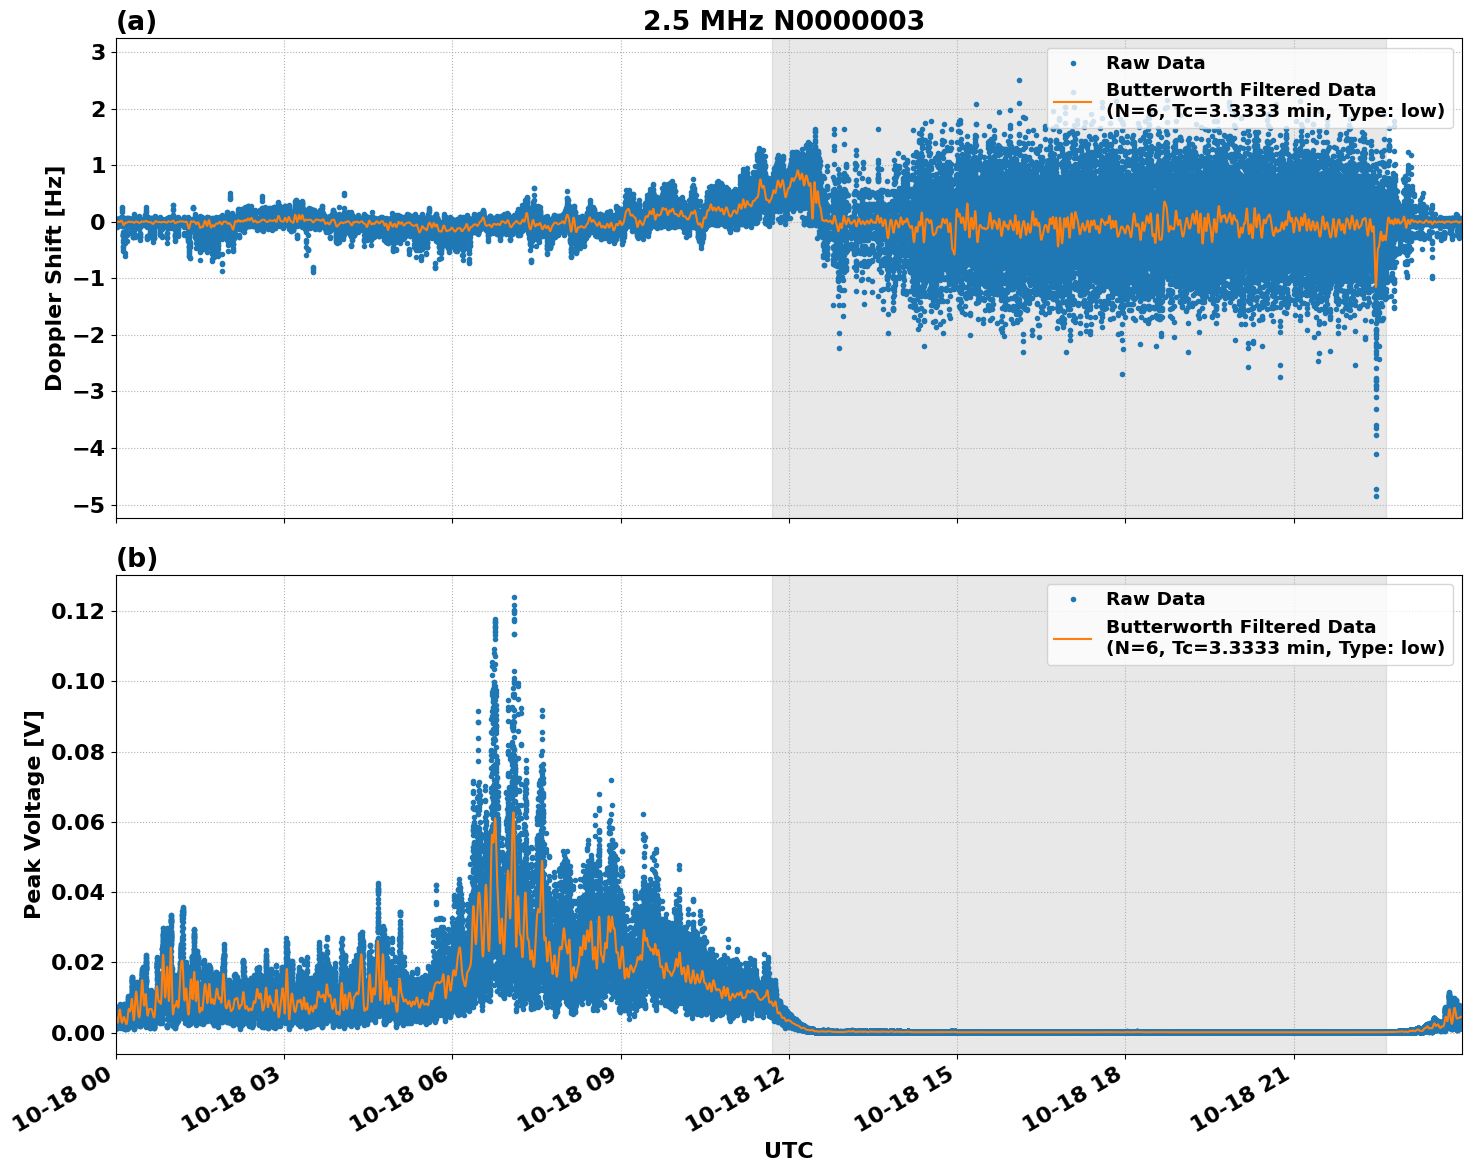Click the lowest Doppler outlier point near −5 Hz
Viewport: 1472px width, 1172px height.
(1376, 496)
